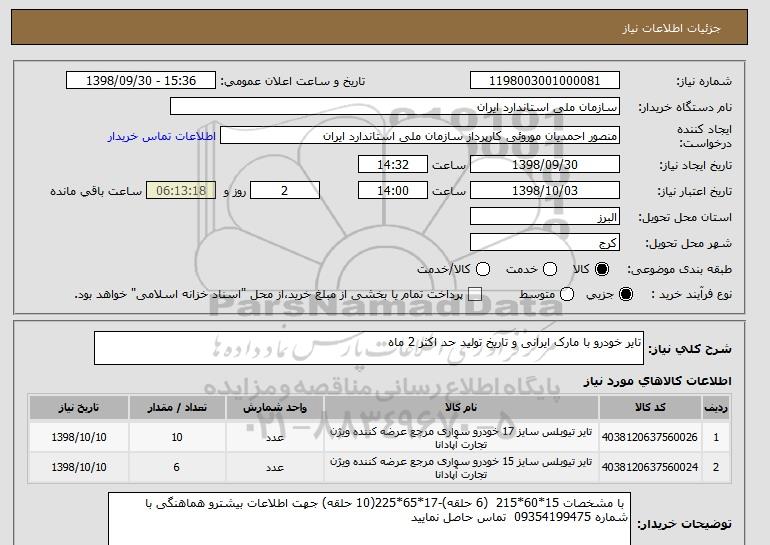Click the نام کالا column header
Screen dimensions: 770x545
coord(461,408)
